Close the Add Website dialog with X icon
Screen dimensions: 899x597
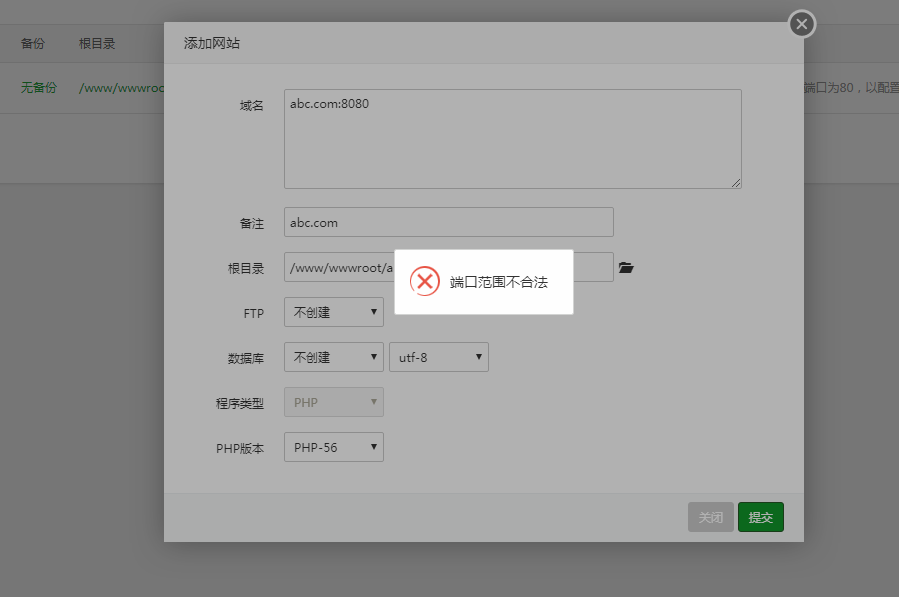tap(801, 24)
